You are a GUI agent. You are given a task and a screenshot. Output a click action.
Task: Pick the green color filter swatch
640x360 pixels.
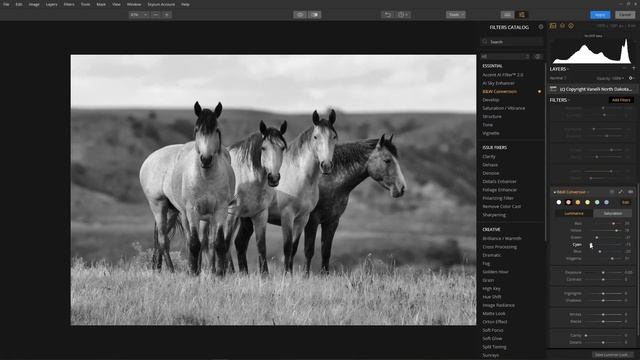pyautogui.click(x=597, y=202)
